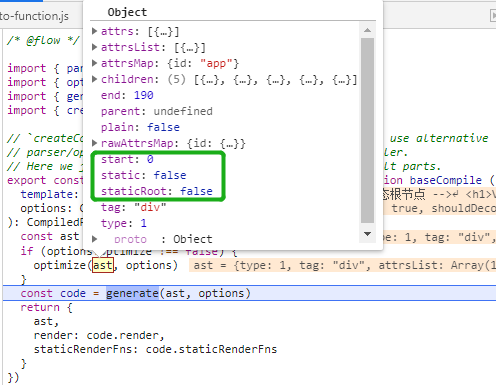Expand the attrsMap object
The height and width of the screenshot is (385, 496).
(95, 63)
